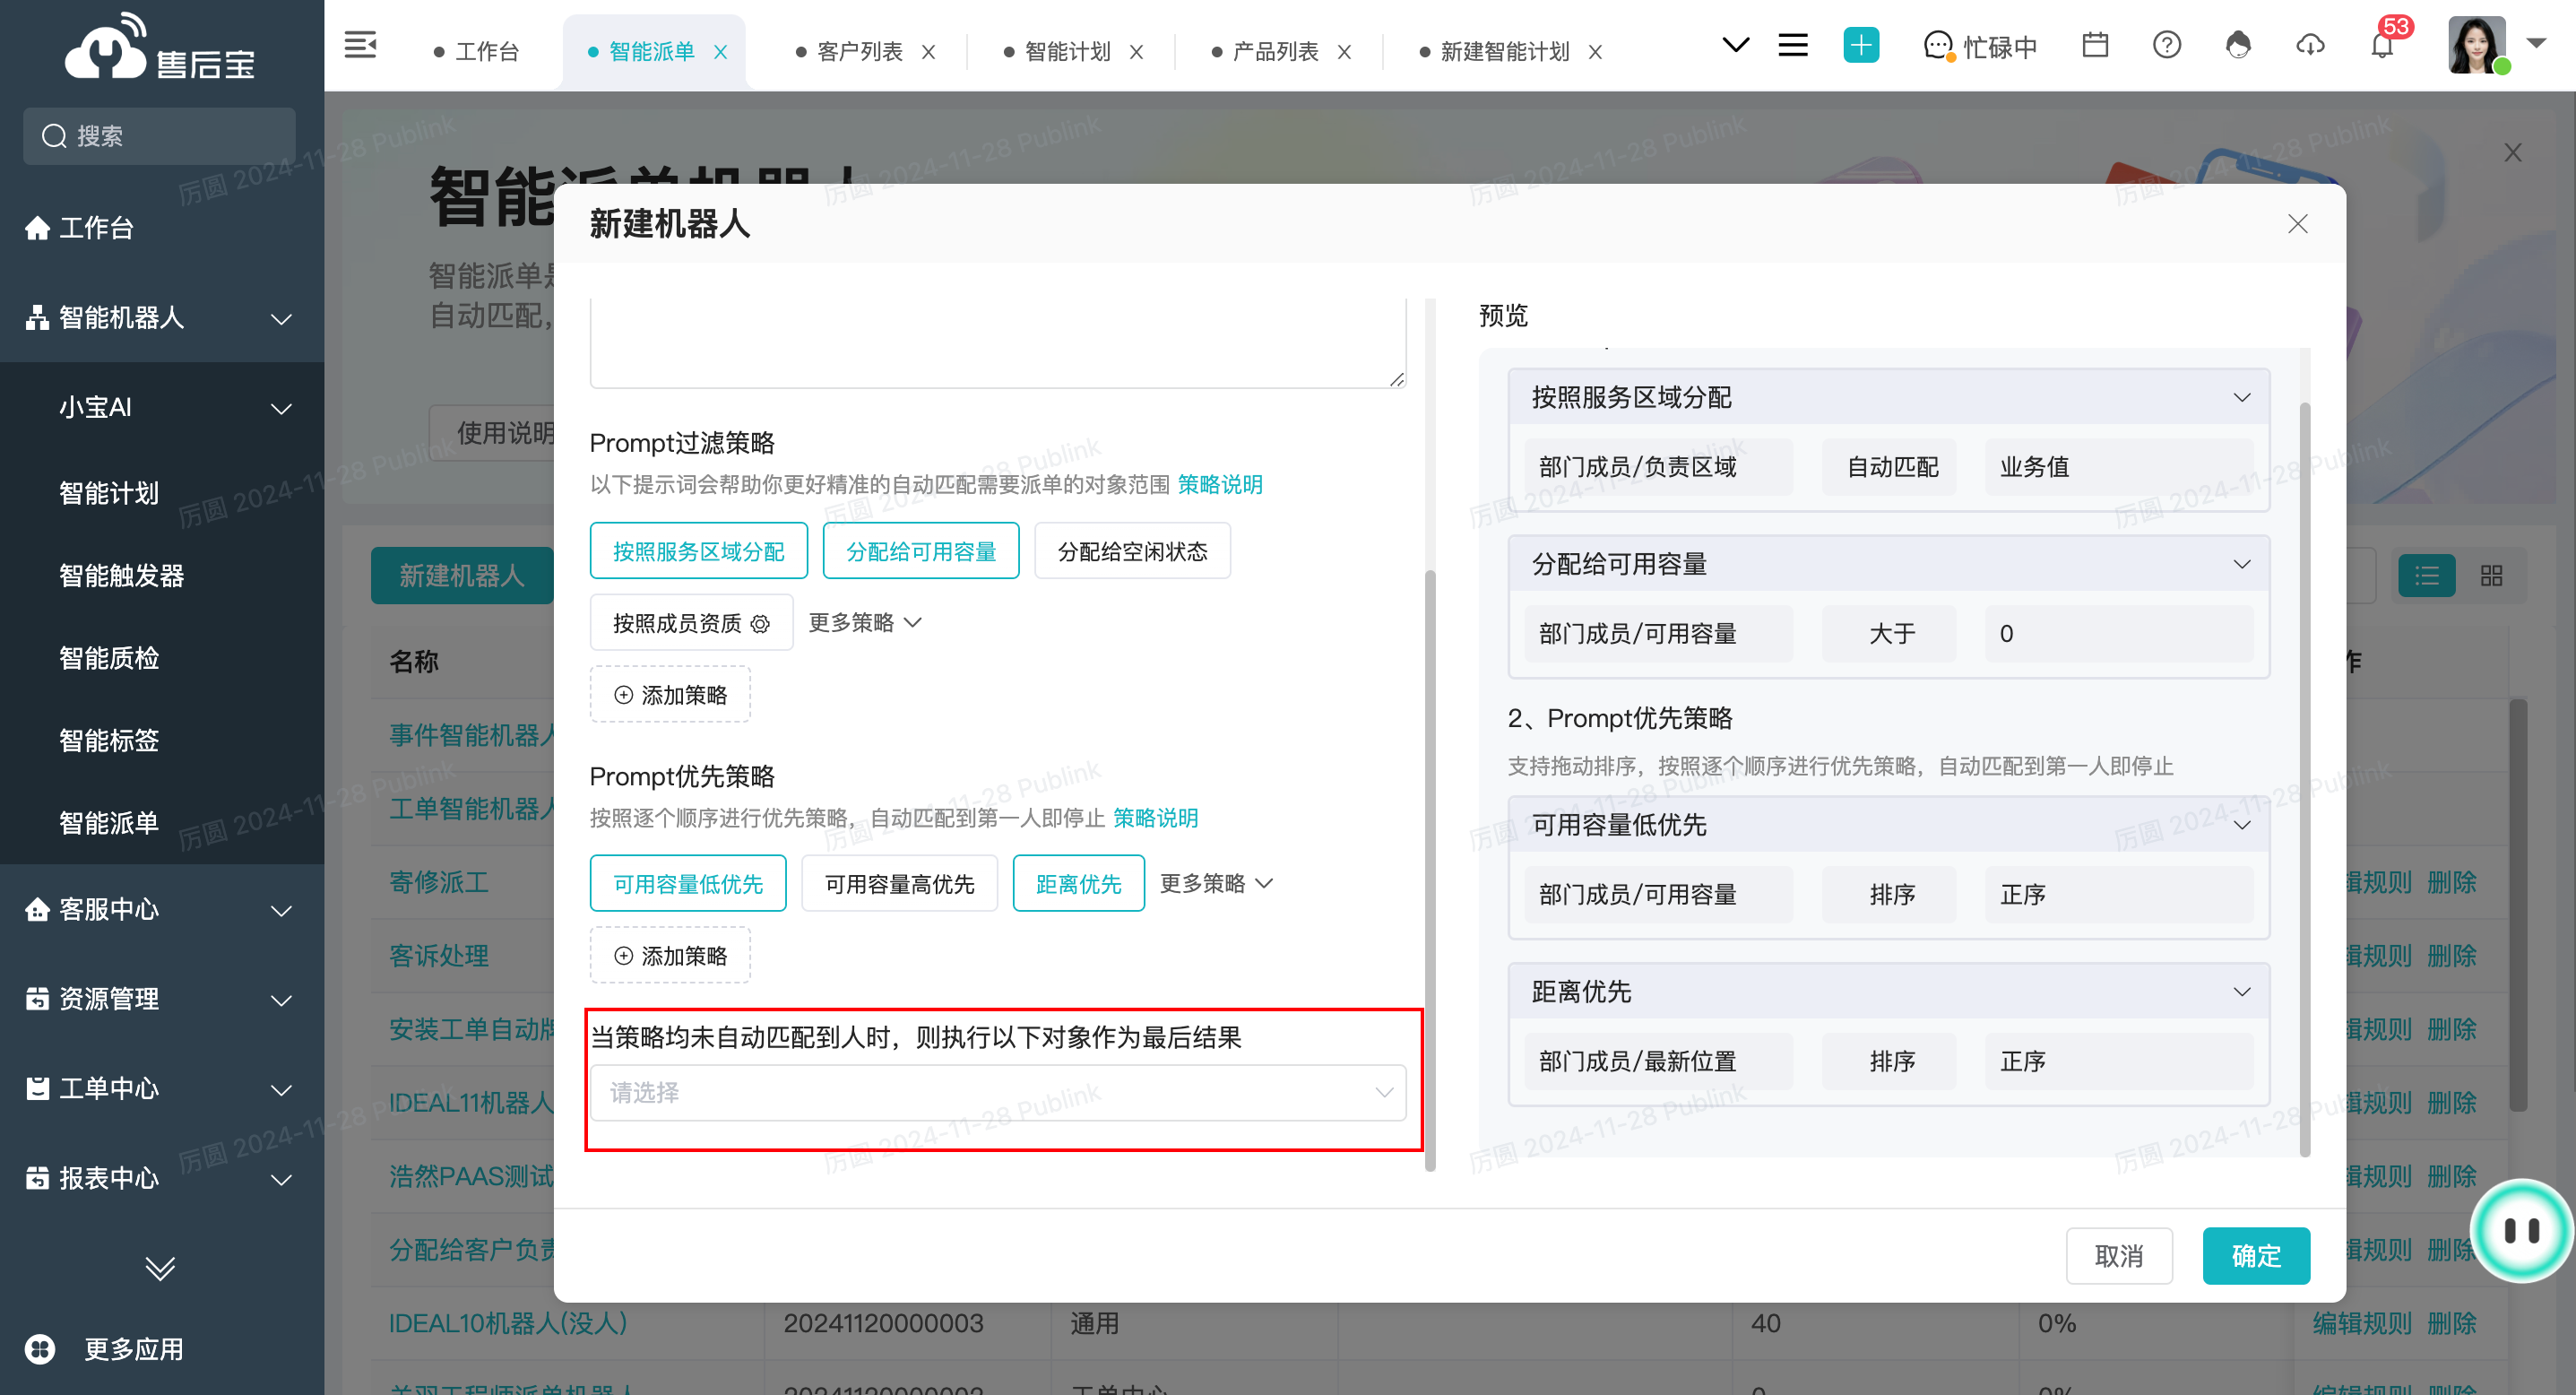Click the settings gear on 按照成员资质
The height and width of the screenshot is (1395, 2576).
pyautogui.click(x=760, y=624)
